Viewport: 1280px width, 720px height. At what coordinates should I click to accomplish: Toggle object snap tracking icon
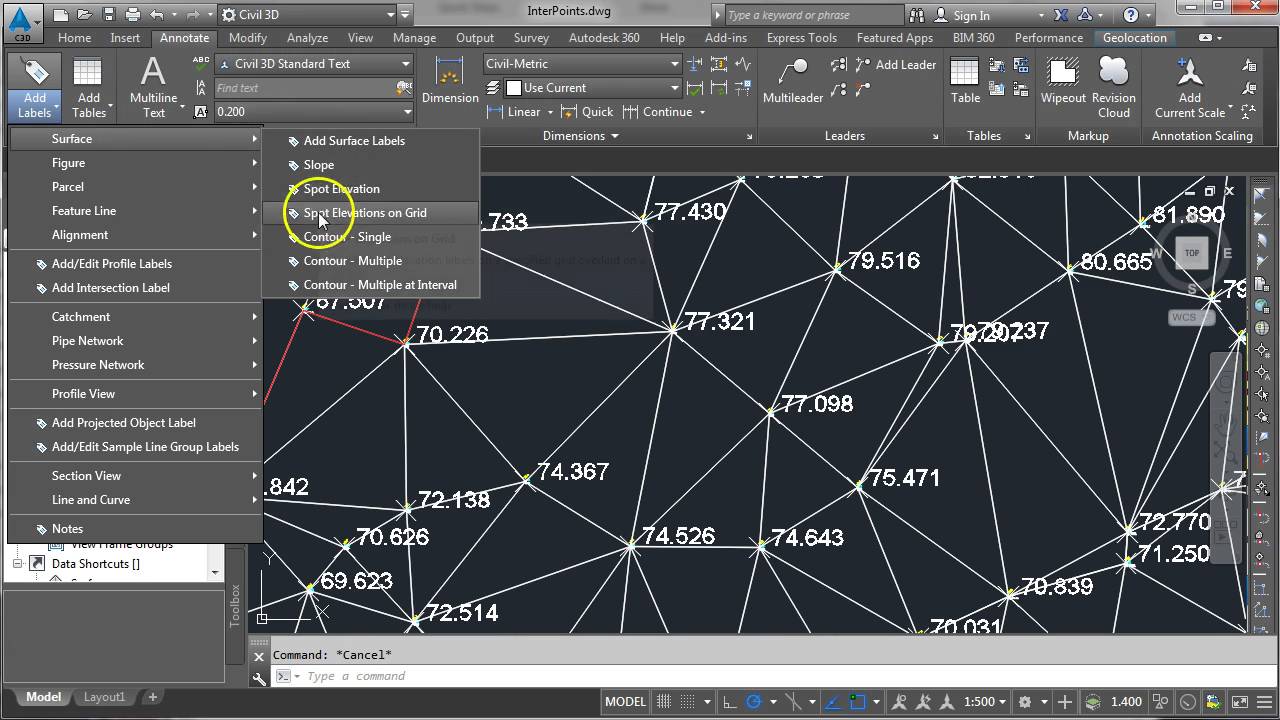tap(831, 701)
